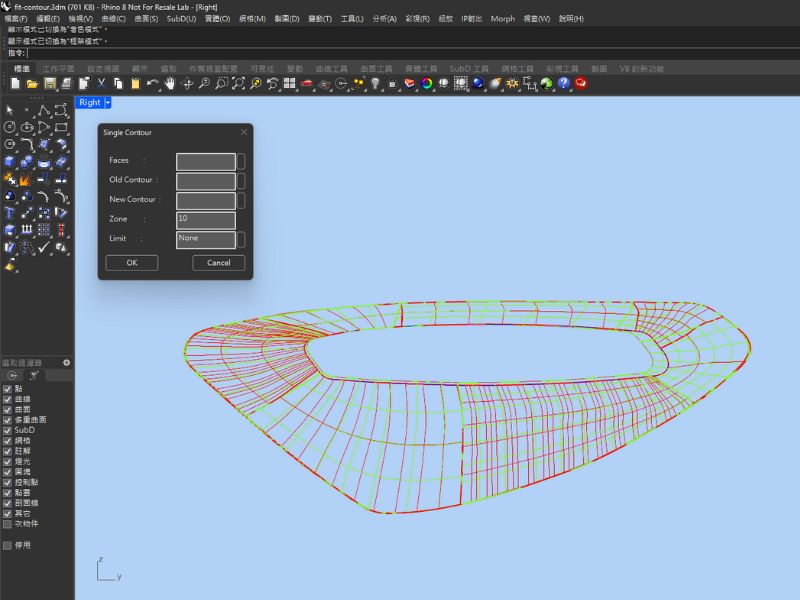Select the Box solid tool in sidebar
The image size is (800, 600).
9,161
